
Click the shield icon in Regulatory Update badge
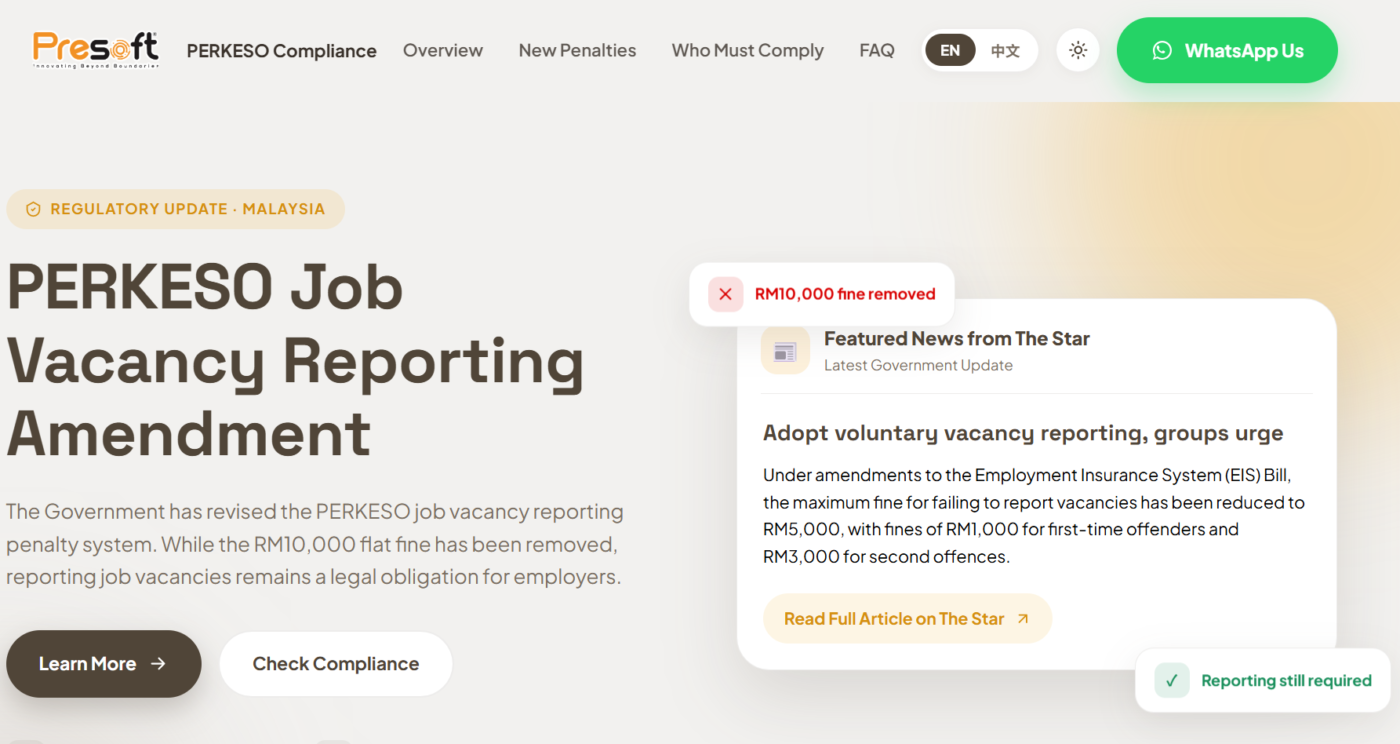(x=33, y=209)
